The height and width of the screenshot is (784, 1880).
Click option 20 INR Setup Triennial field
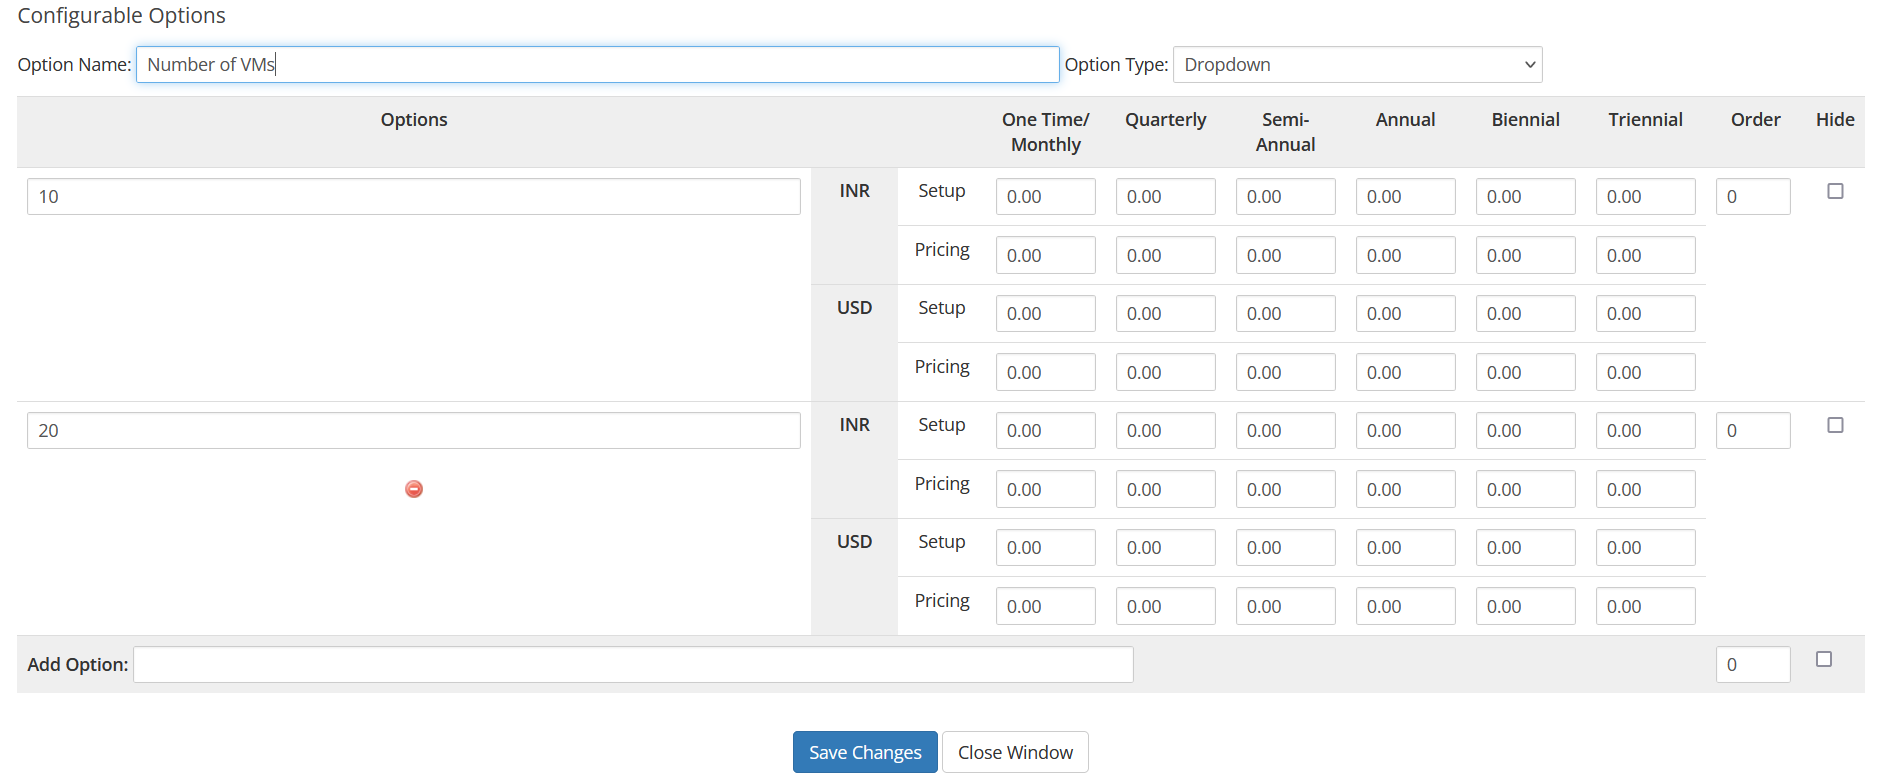pyautogui.click(x=1645, y=431)
